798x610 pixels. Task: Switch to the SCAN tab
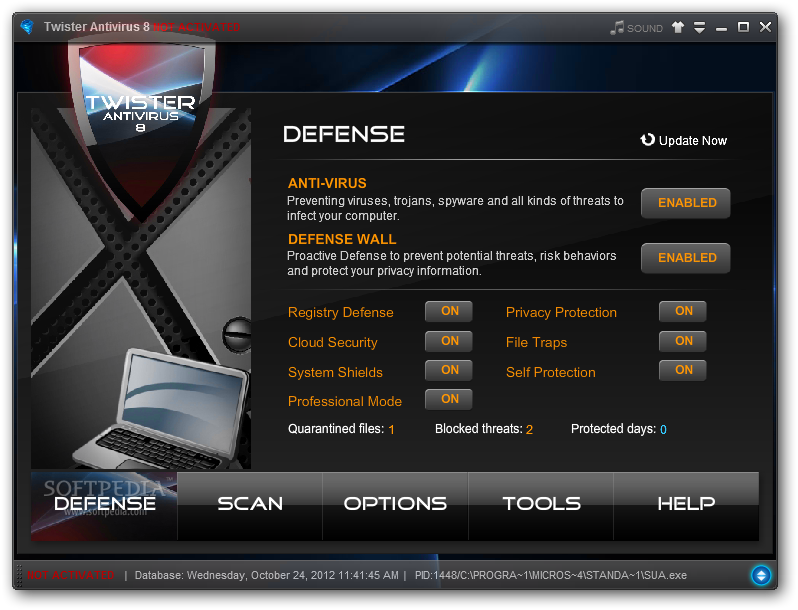(x=250, y=506)
